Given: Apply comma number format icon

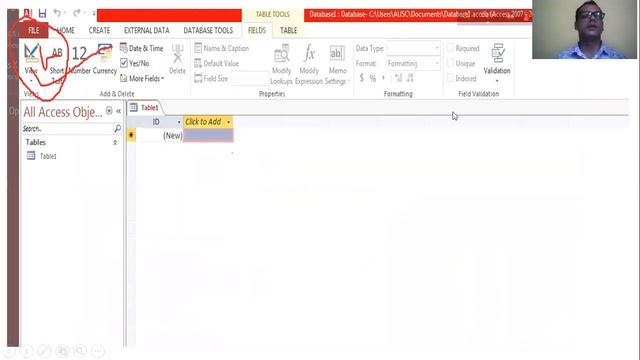Looking at the screenshot, I should 383,78.
